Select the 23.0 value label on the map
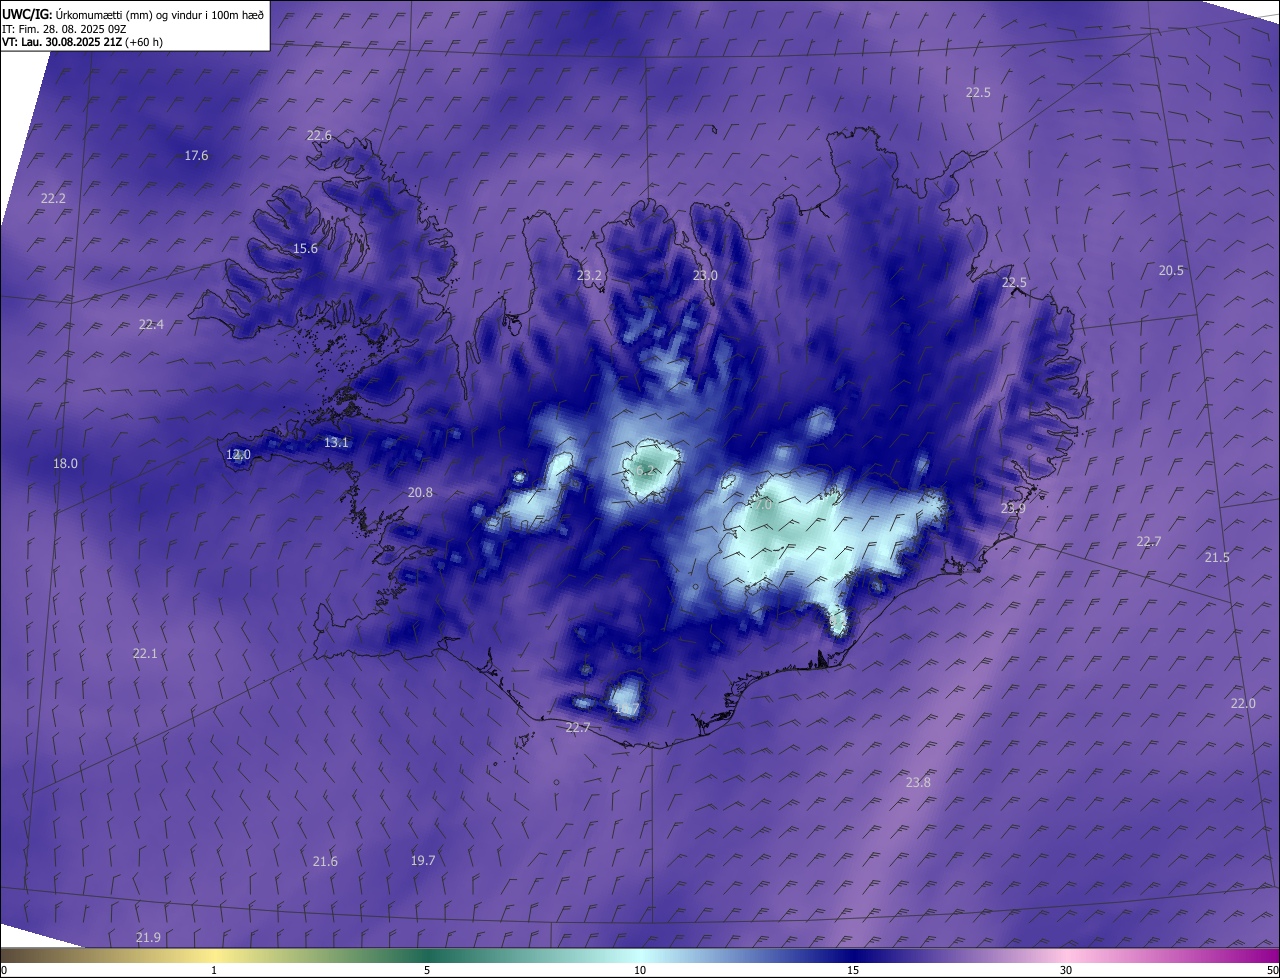 pos(706,275)
